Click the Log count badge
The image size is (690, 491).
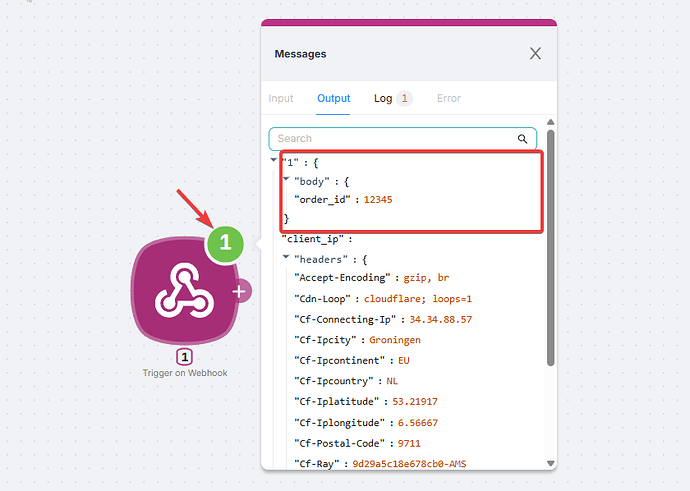click(x=404, y=98)
